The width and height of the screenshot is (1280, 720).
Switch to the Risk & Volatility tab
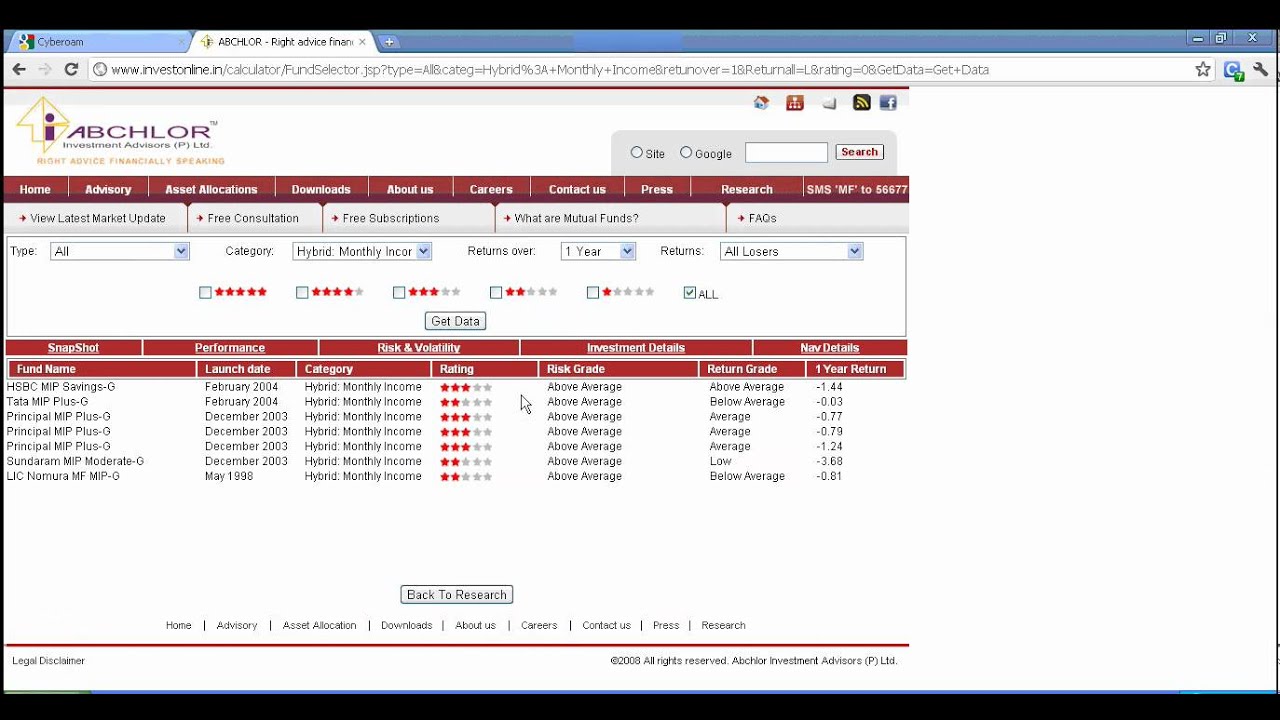(x=419, y=348)
